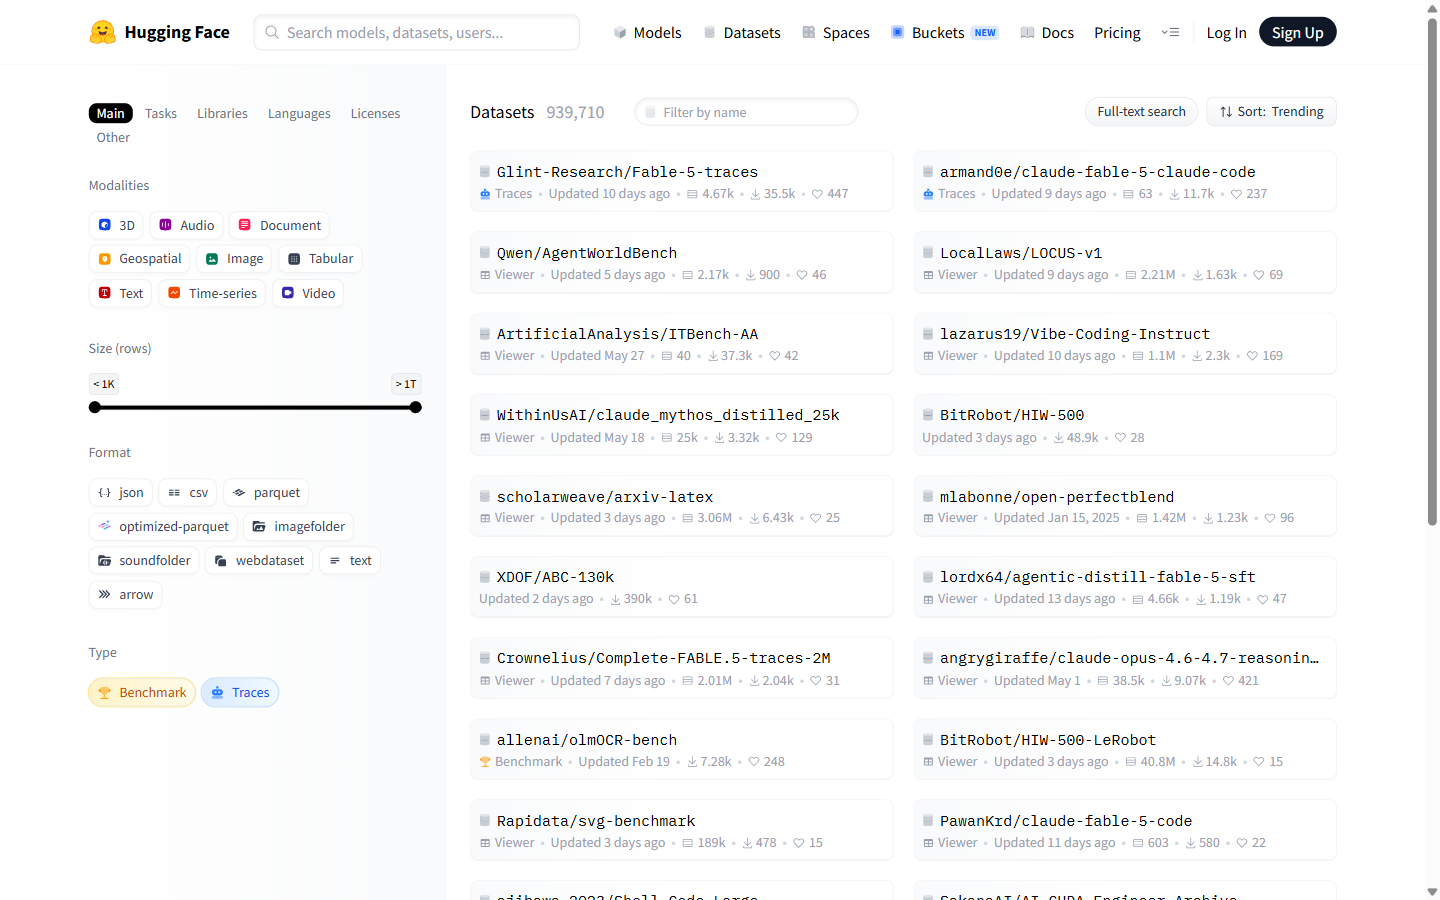
Task: Open Qwen/AgentWorldBench dataset card
Action: (x=682, y=263)
